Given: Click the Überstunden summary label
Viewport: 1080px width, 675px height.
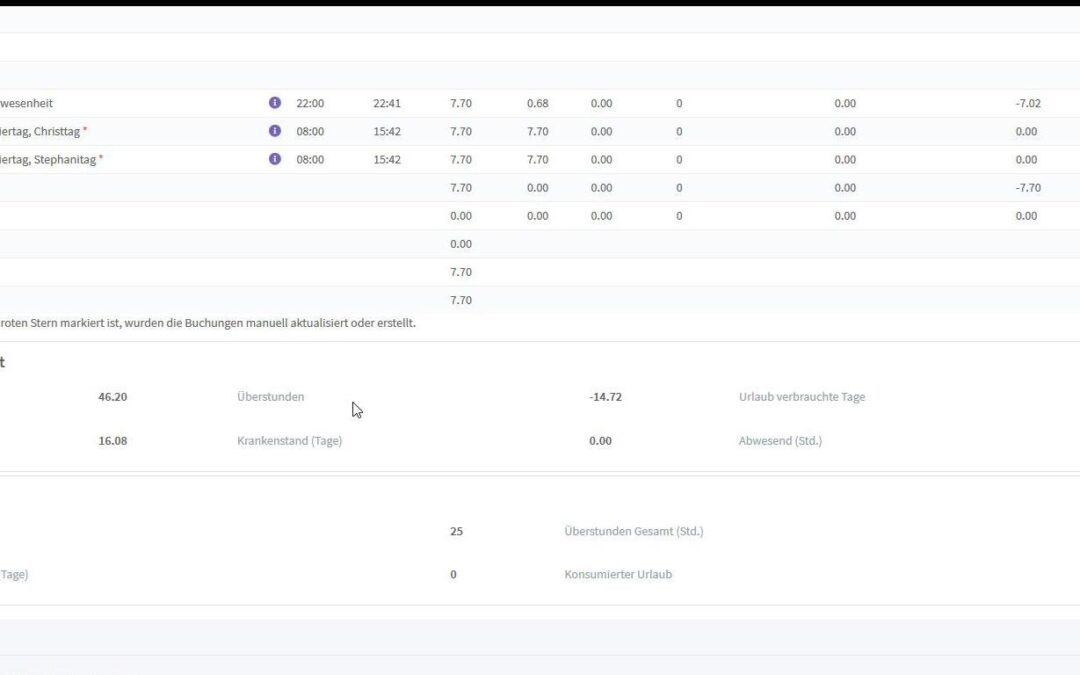Looking at the screenshot, I should pyautogui.click(x=270, y=396).
